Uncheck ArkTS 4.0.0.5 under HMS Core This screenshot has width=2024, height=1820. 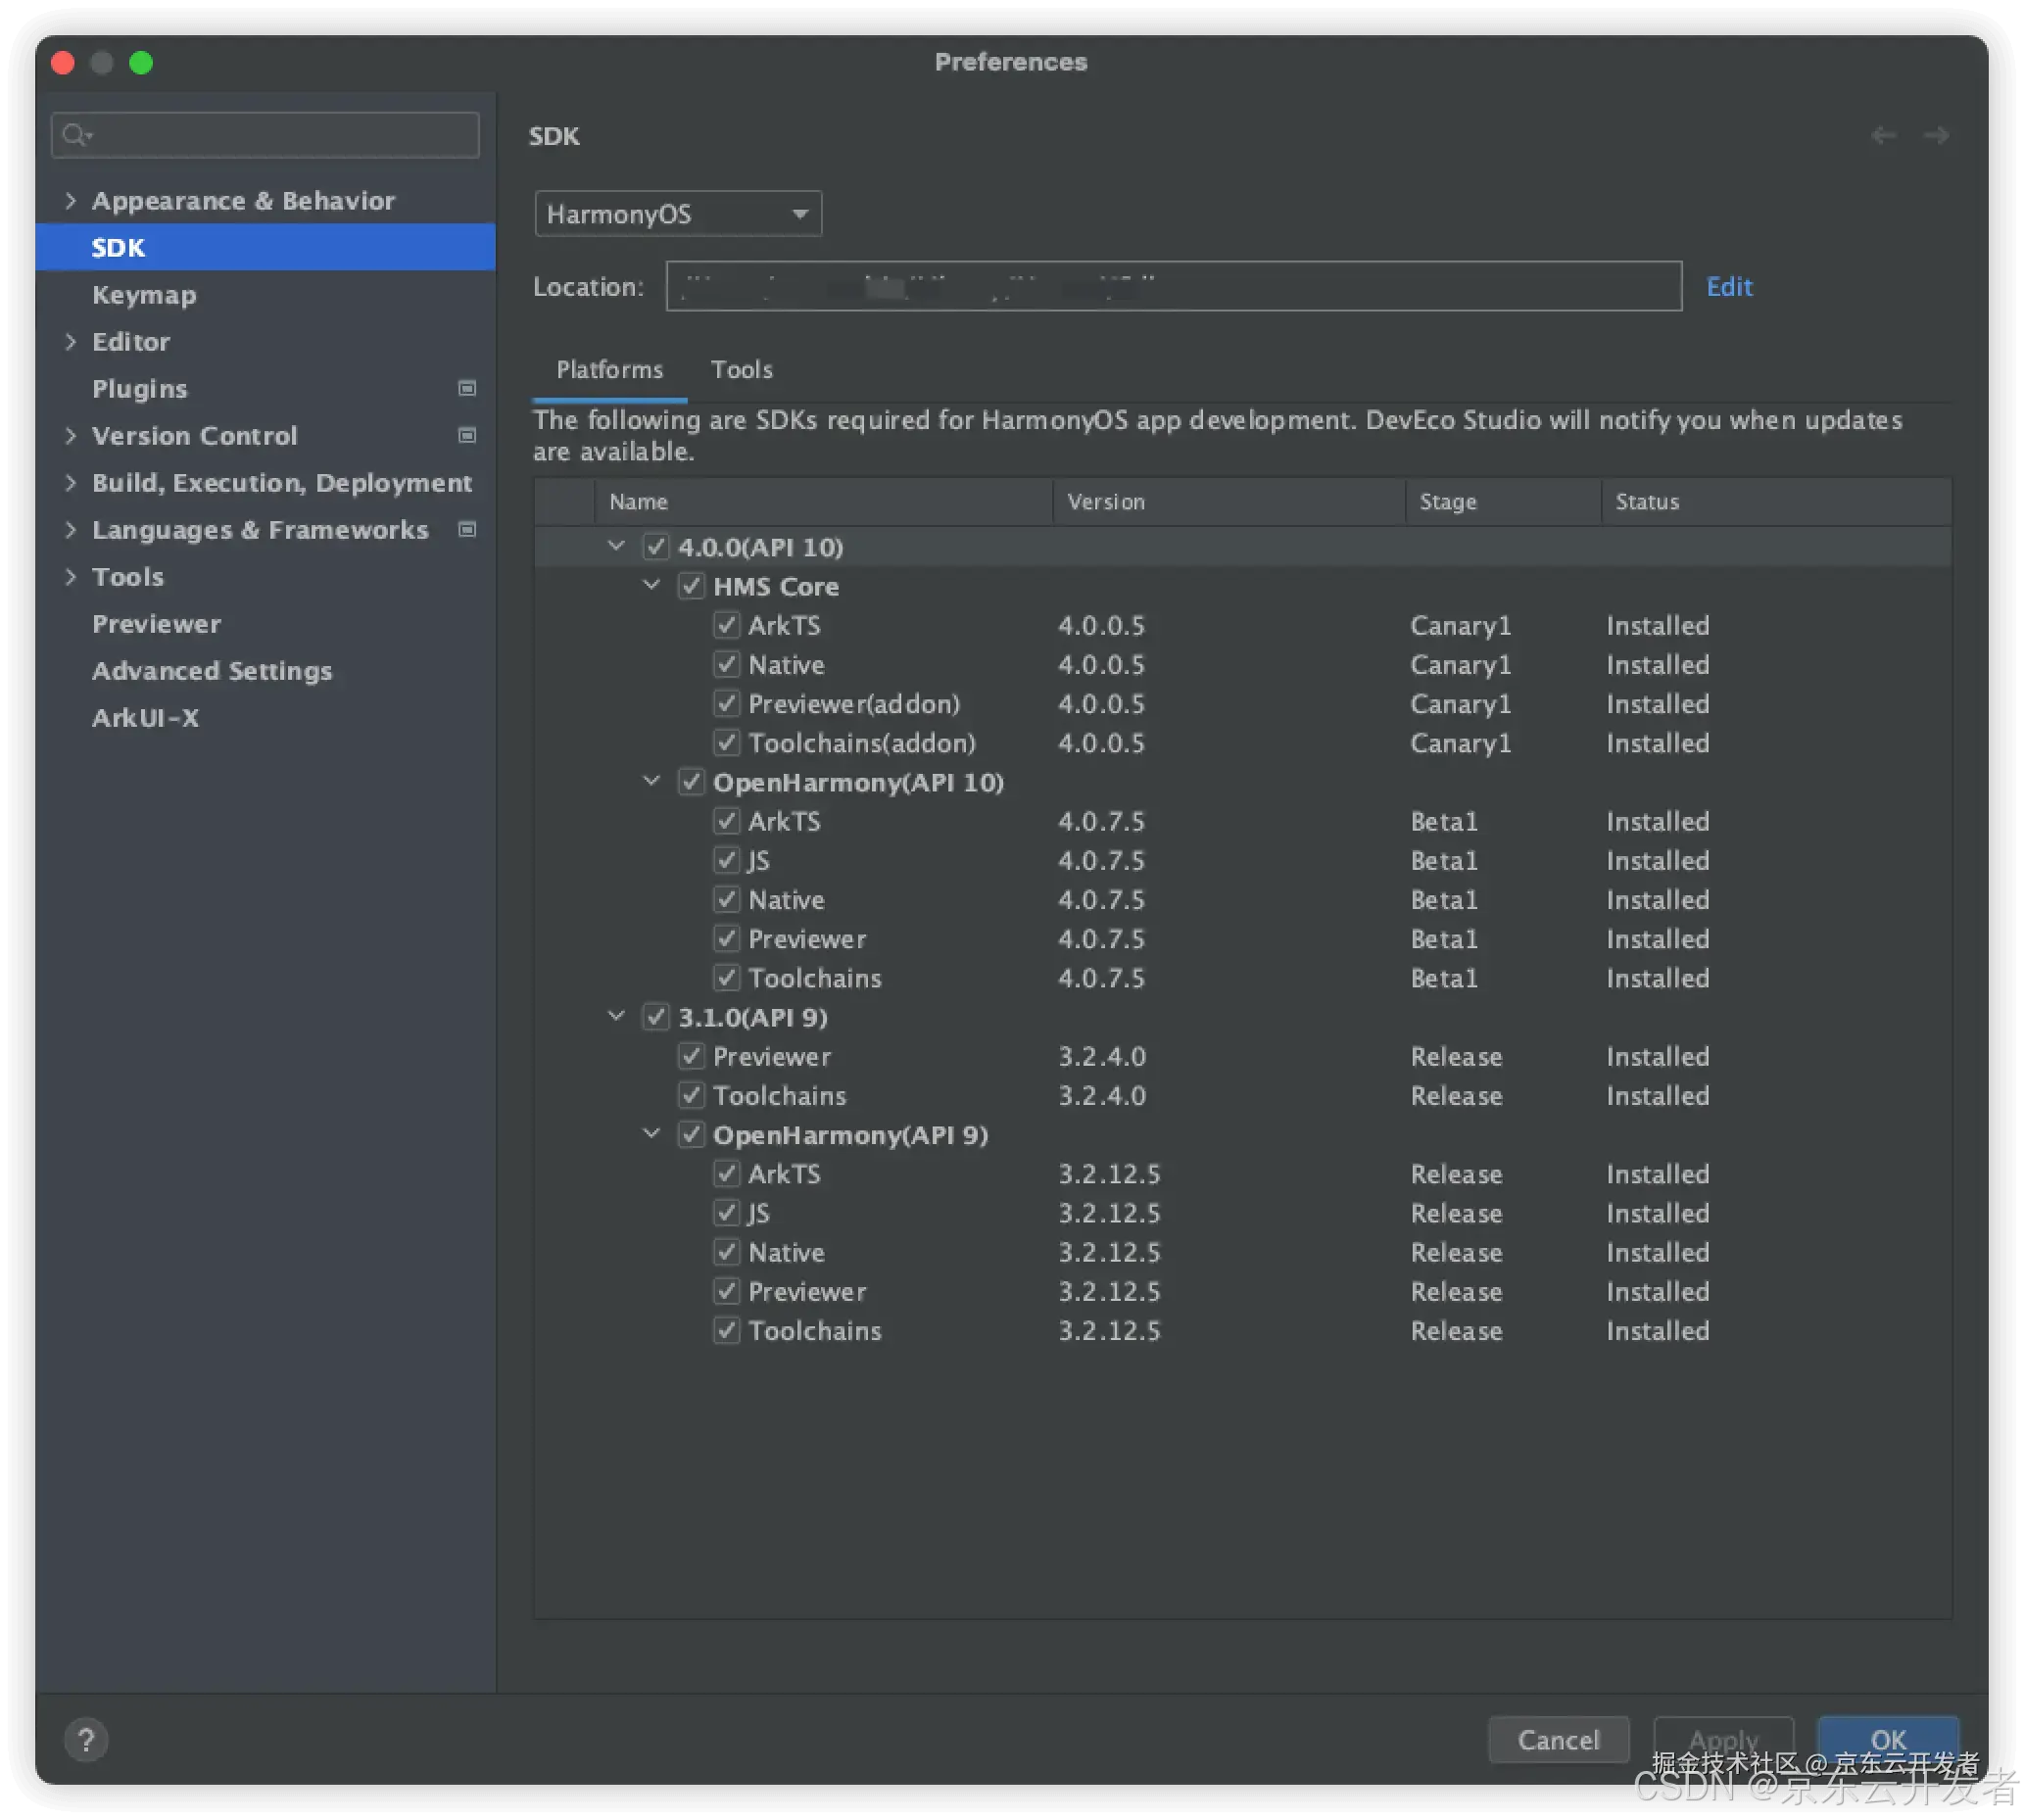click(726, 625)
